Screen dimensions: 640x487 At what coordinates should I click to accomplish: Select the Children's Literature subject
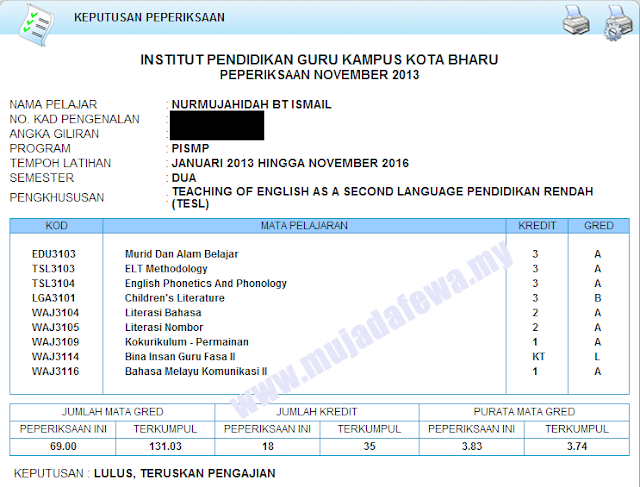click(175, 298)
